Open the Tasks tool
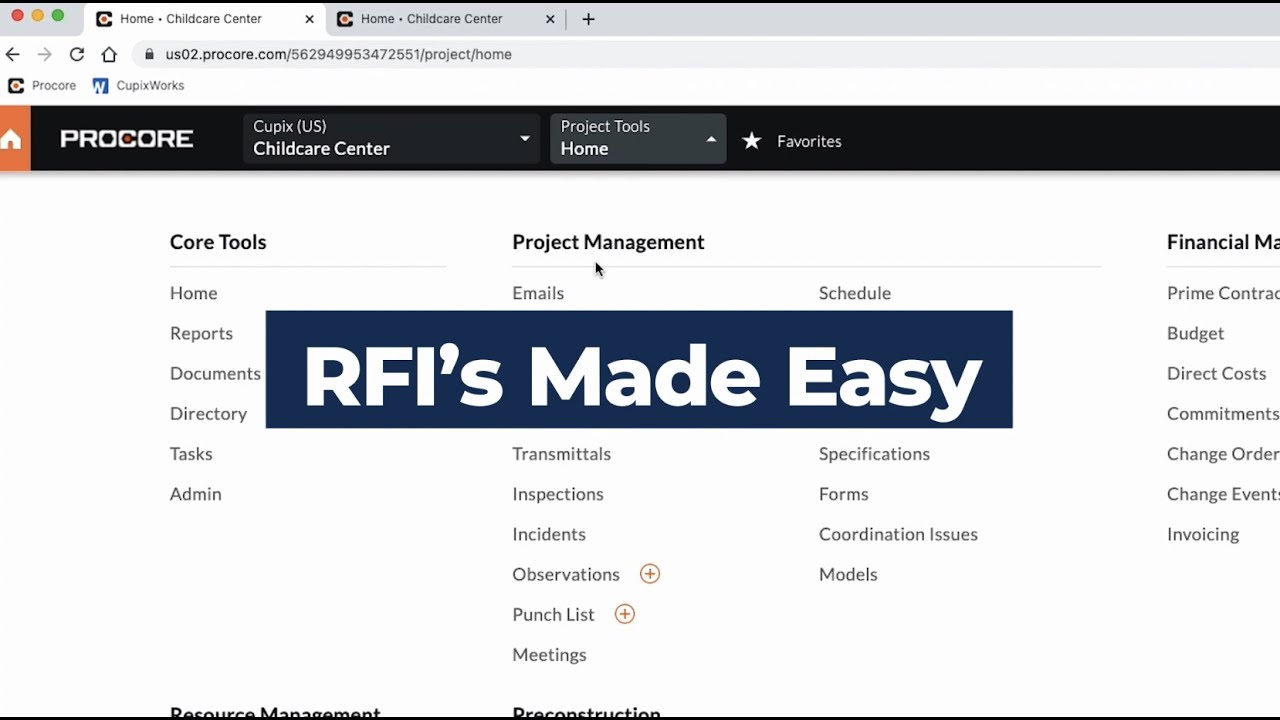 click(x=191, y=454)
